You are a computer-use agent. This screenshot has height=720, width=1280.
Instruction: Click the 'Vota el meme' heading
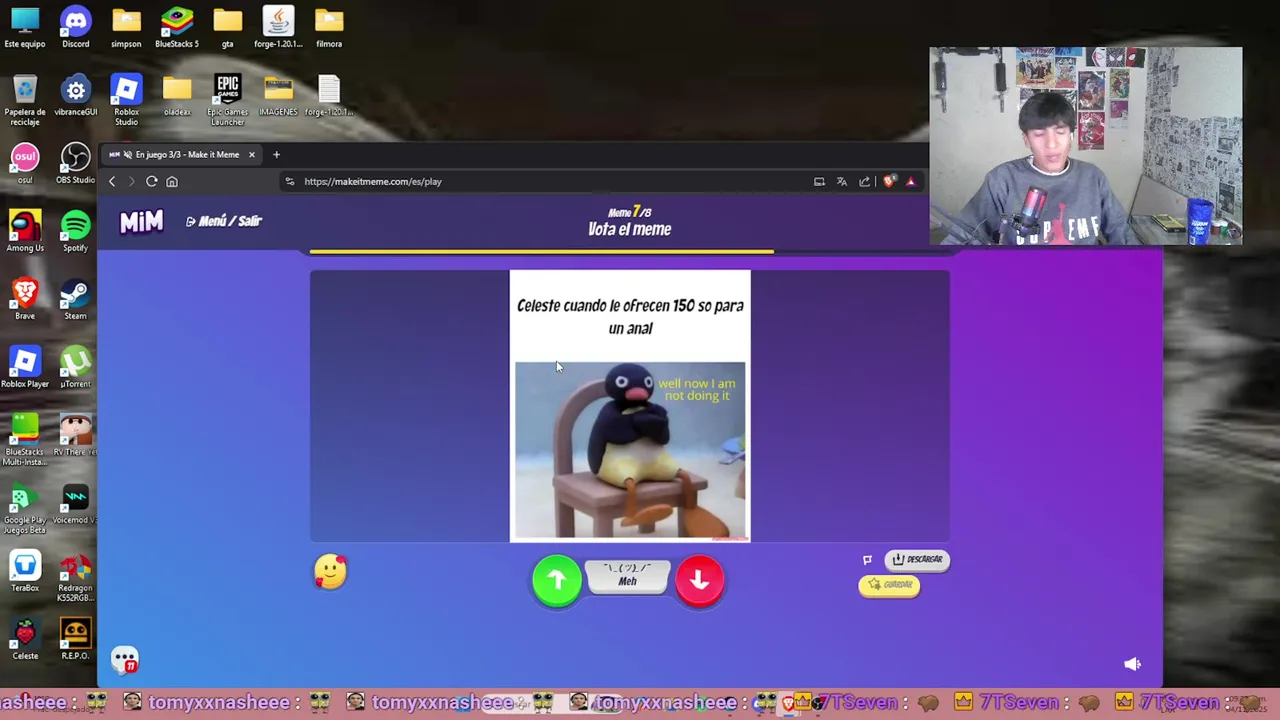click(629, 229)
